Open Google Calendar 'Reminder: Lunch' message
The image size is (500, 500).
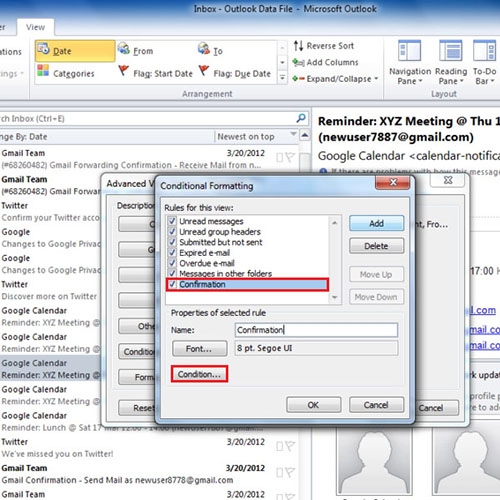coord(50,422)
